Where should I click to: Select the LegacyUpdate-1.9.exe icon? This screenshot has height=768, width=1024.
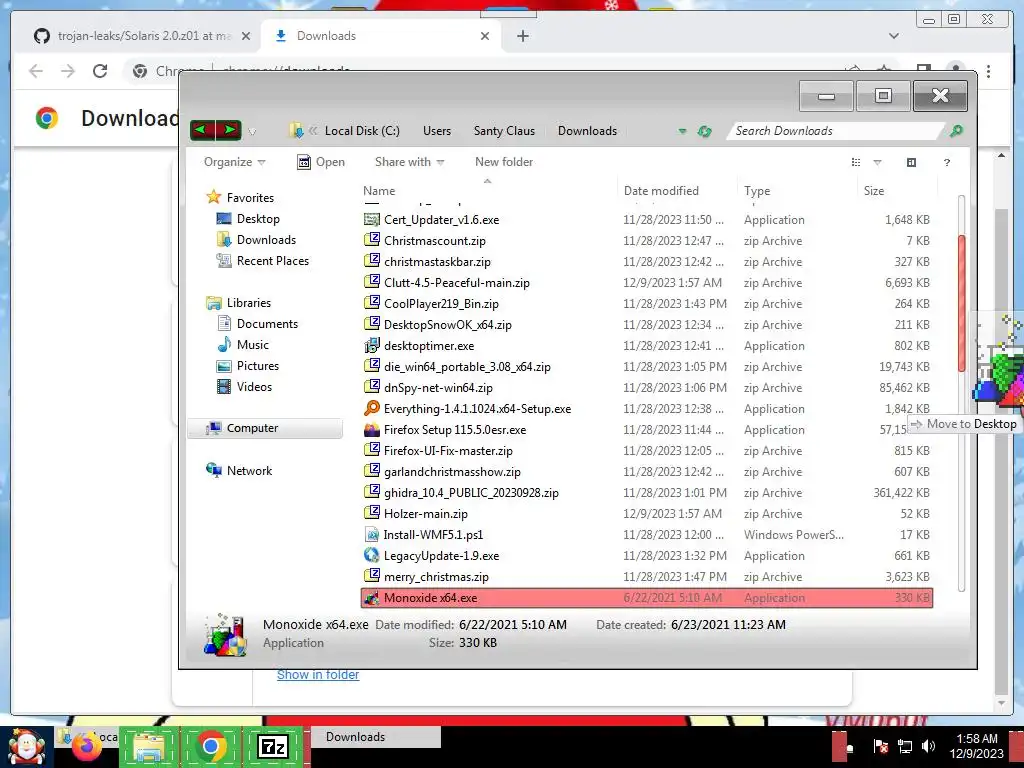[x=372, y=555]
